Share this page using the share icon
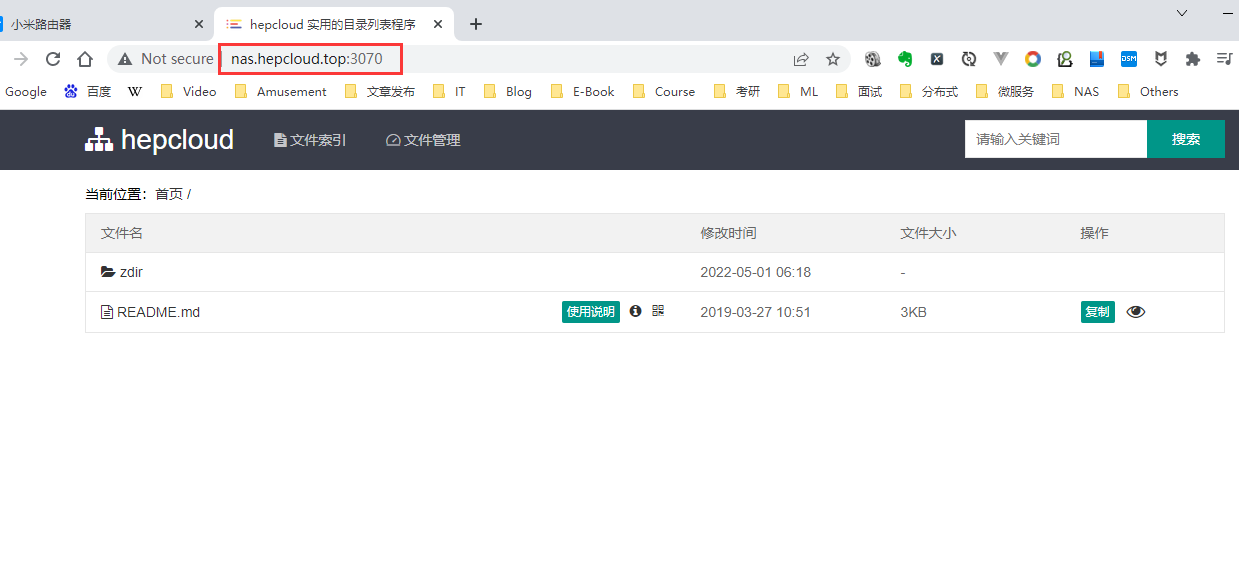The width and height of the screenshot is (1239, 587). 801,59
